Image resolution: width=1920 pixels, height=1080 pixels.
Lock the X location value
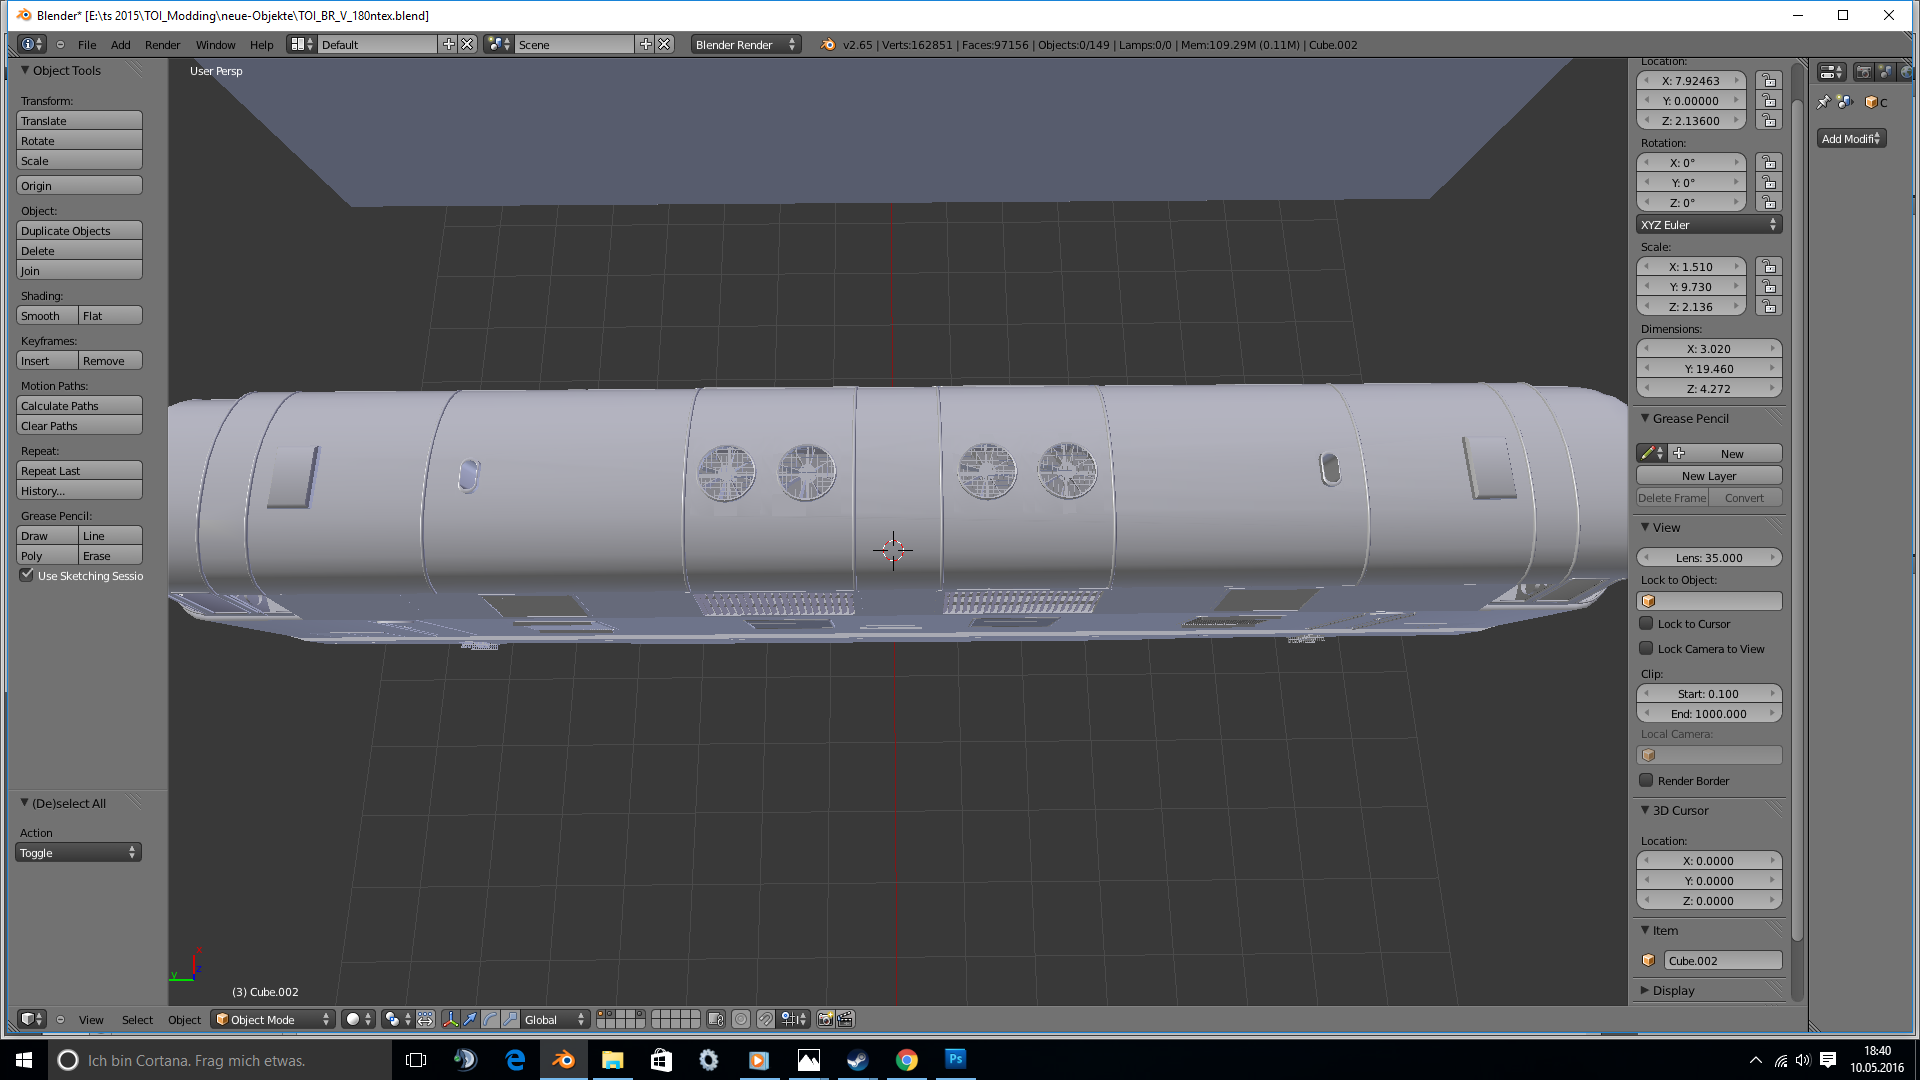point(1769,81)
